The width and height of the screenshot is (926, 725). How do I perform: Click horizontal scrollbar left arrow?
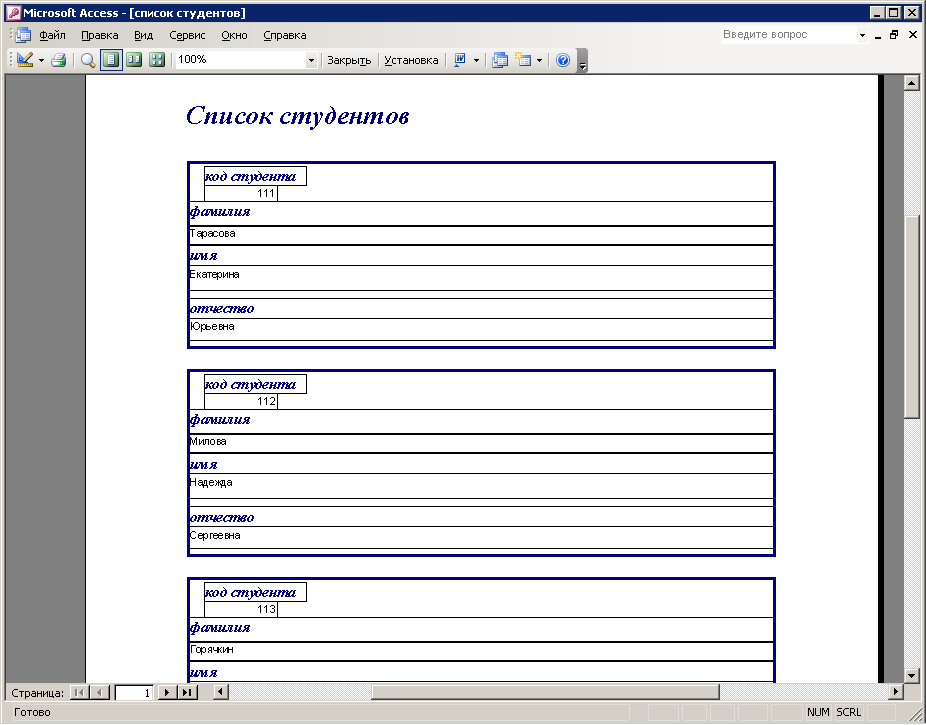221,692
